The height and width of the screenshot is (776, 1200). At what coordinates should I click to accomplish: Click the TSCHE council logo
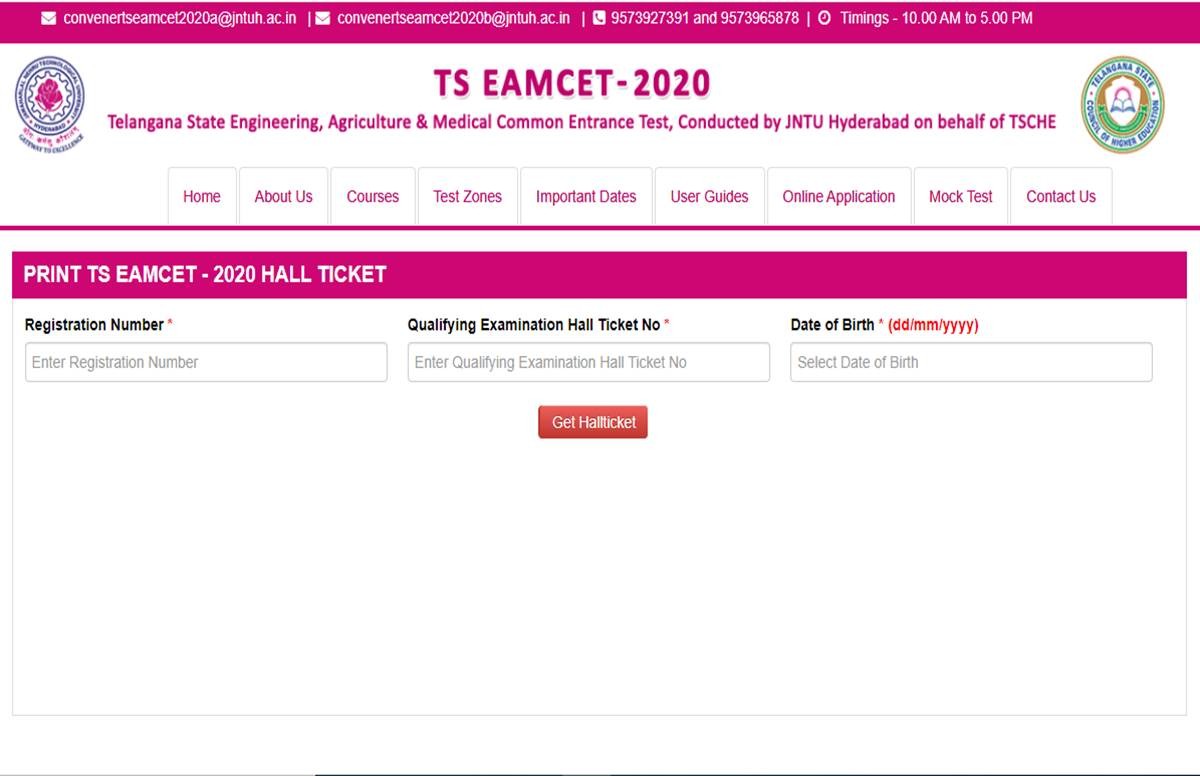[x=1122, y=104]
